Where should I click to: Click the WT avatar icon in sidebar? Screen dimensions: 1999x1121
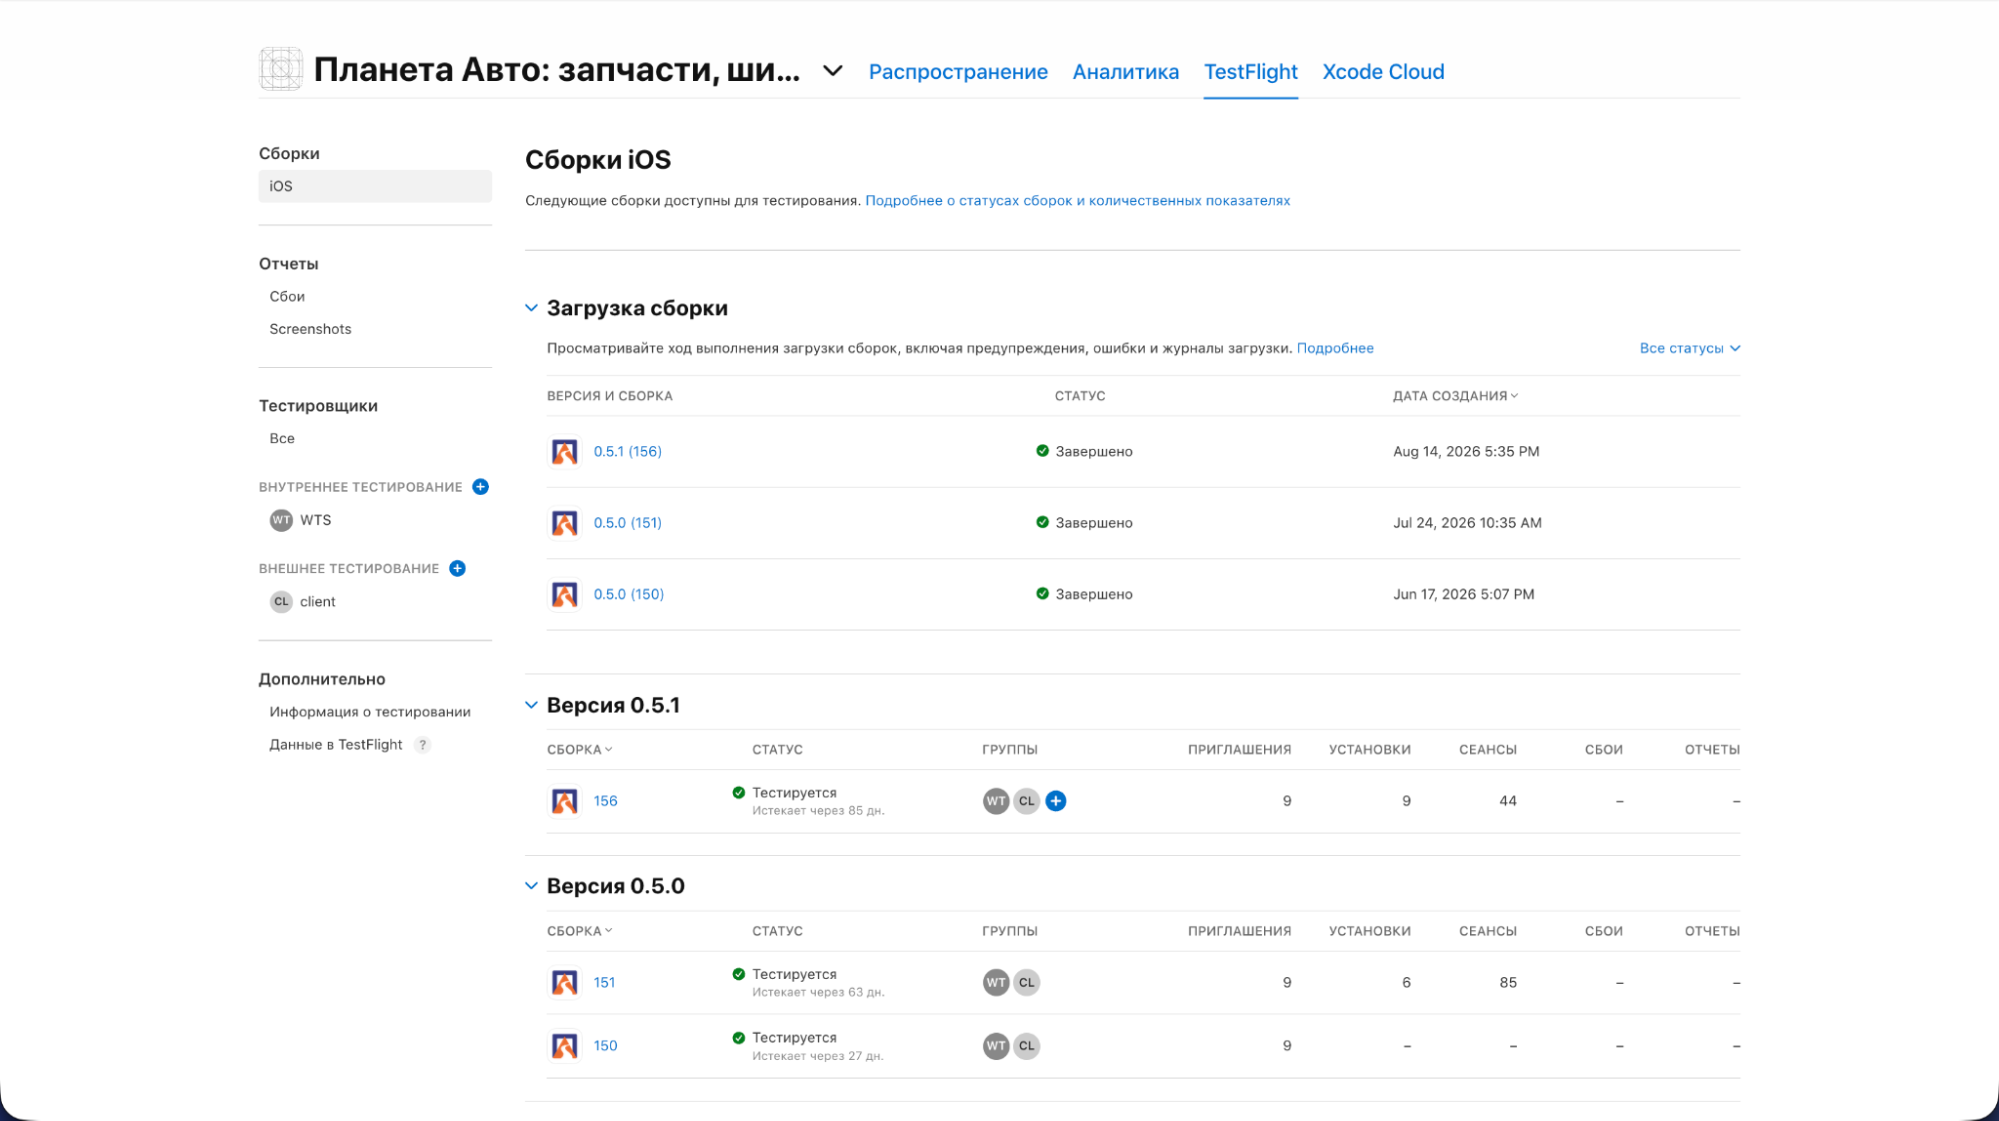[281, 520]
